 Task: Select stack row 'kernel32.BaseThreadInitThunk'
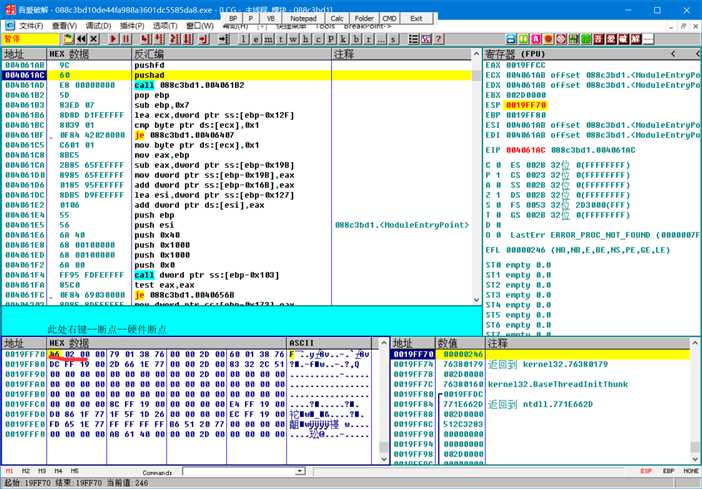pos(540,384)
